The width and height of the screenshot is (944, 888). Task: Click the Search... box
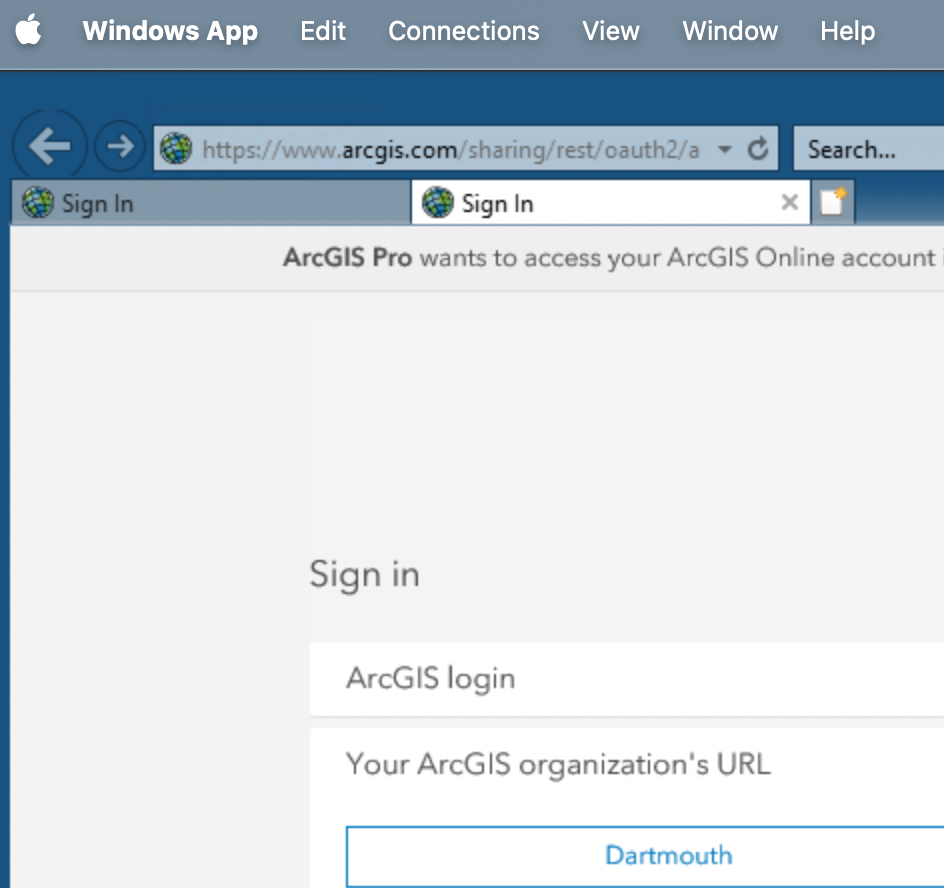coord(868,148)
